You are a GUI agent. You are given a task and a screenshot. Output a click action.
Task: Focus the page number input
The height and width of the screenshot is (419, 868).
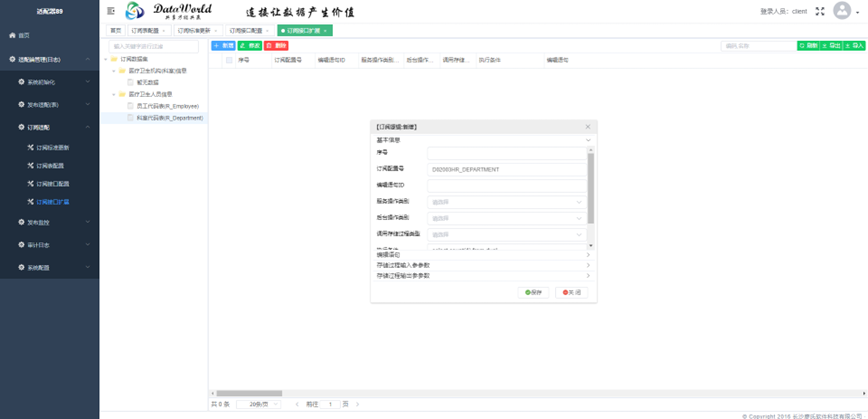tap(330, 405)
